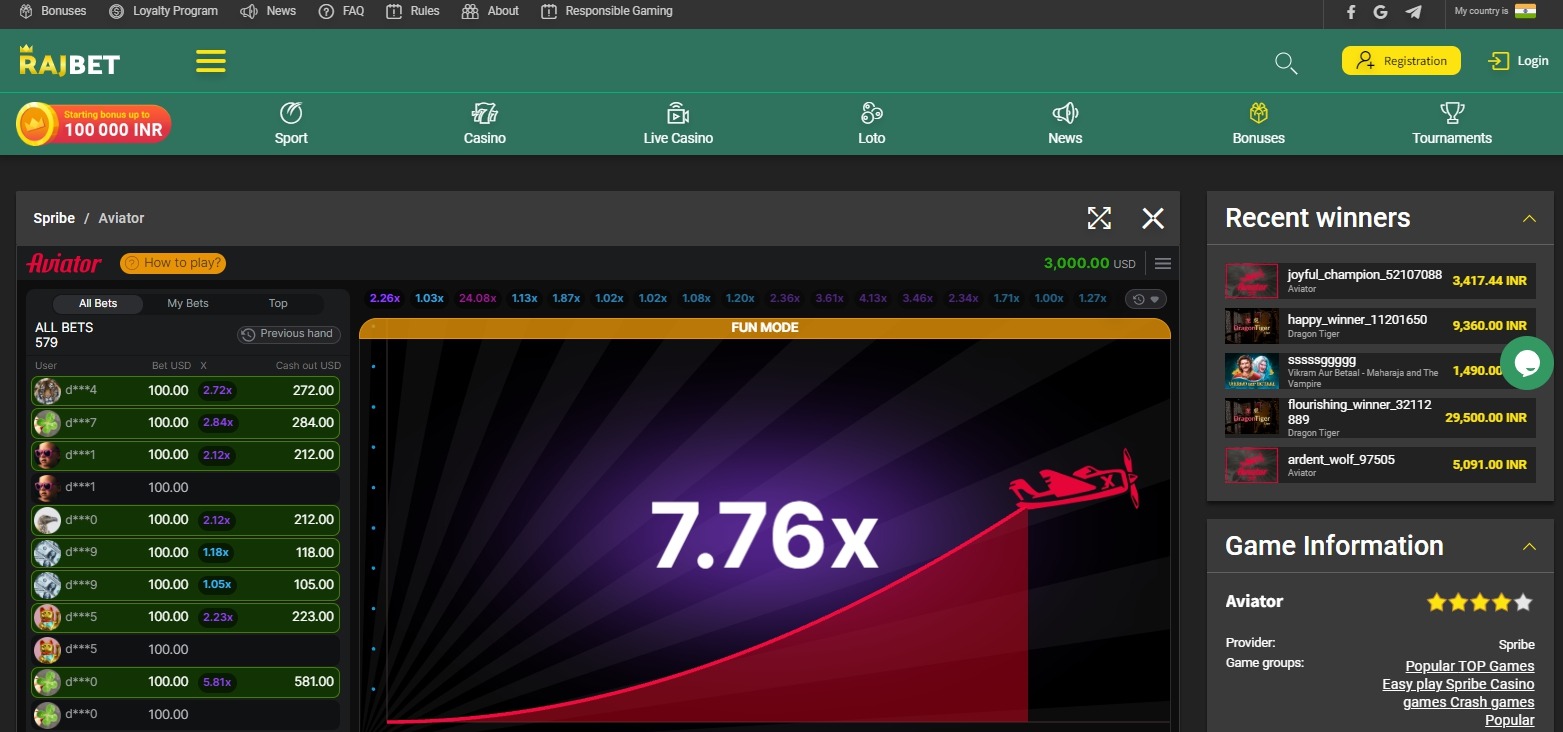Open sssssggggg Vikram Aur Betaal thumbnail

pyautogui.click(x=1252, y=371)
